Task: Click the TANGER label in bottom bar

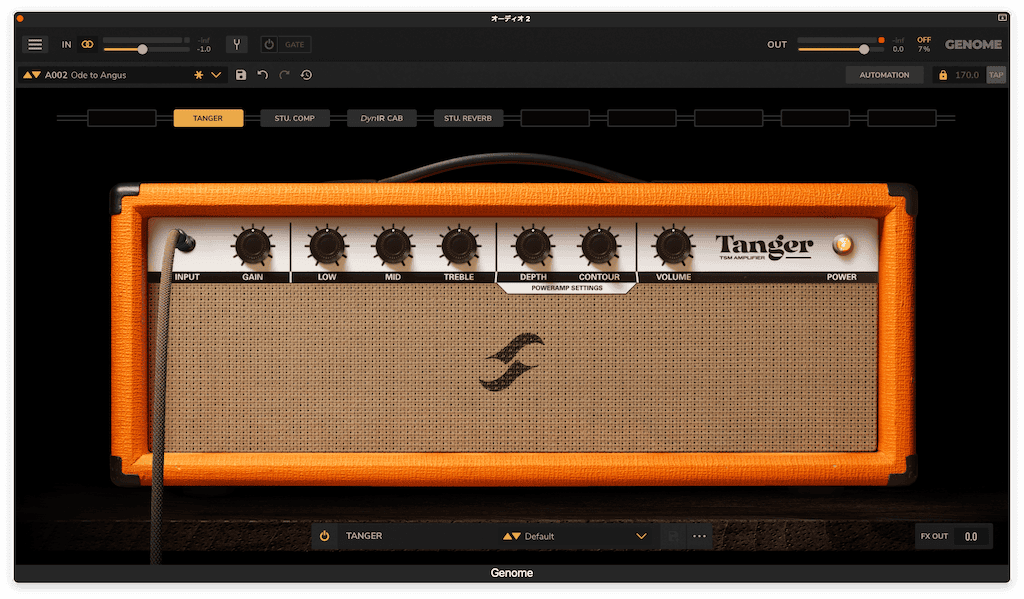Action: click(x=364, y=536)
